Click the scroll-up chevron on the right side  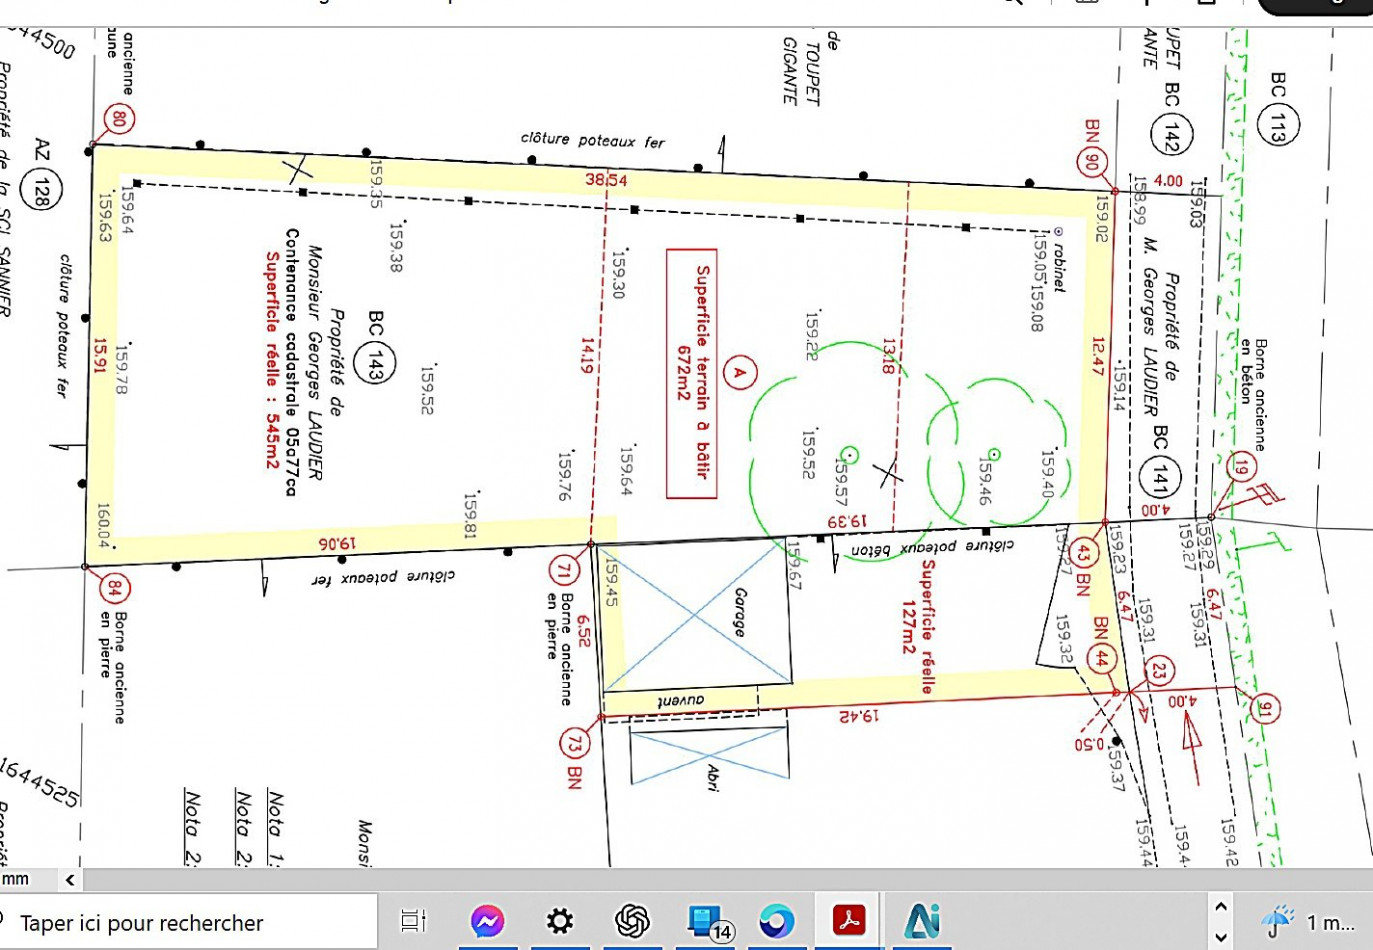click(x=1220, y=905)
